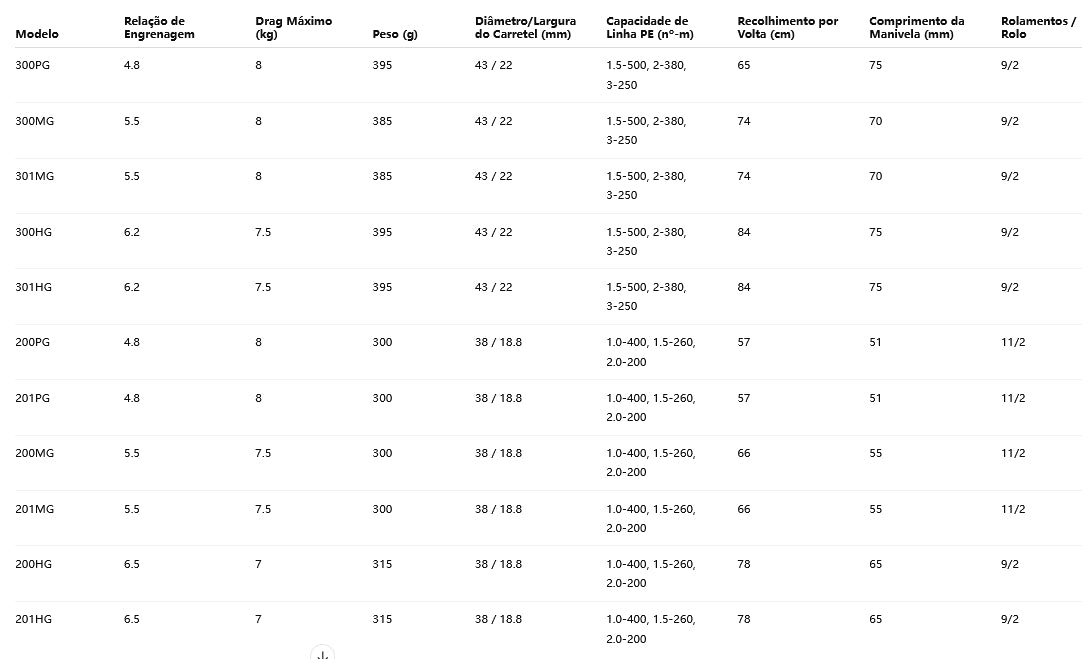The height and width of the screenshot is (659, 1082).
Task: Select the 201MG model cell
Action: click(34, 509)
